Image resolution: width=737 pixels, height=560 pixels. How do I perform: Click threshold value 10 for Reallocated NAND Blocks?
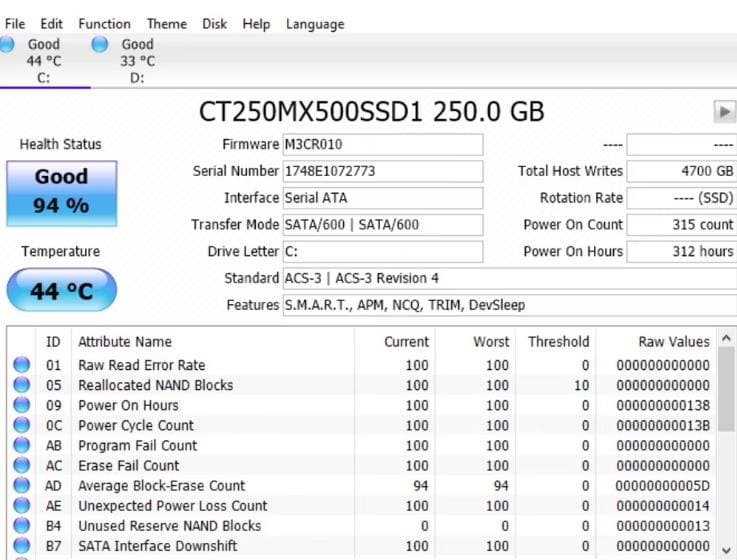[x=581, y=386]
